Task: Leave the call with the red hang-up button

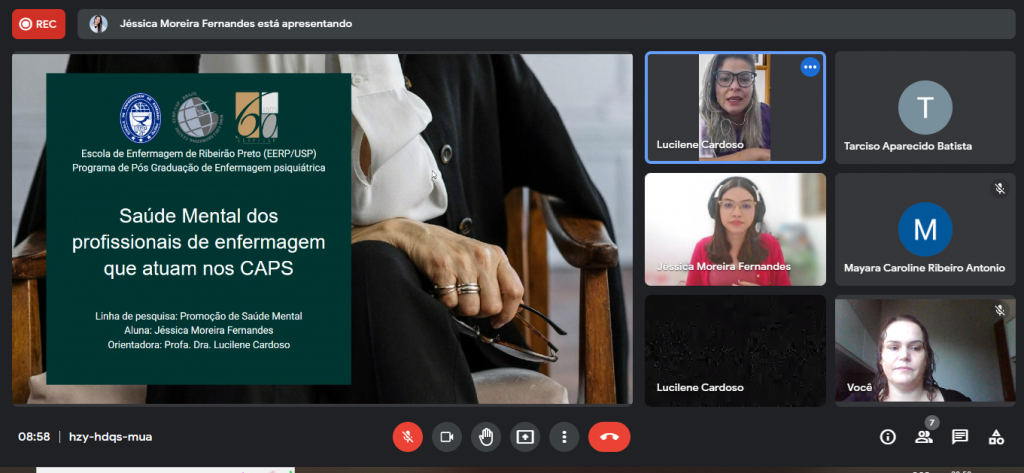Action: (609, 437)
